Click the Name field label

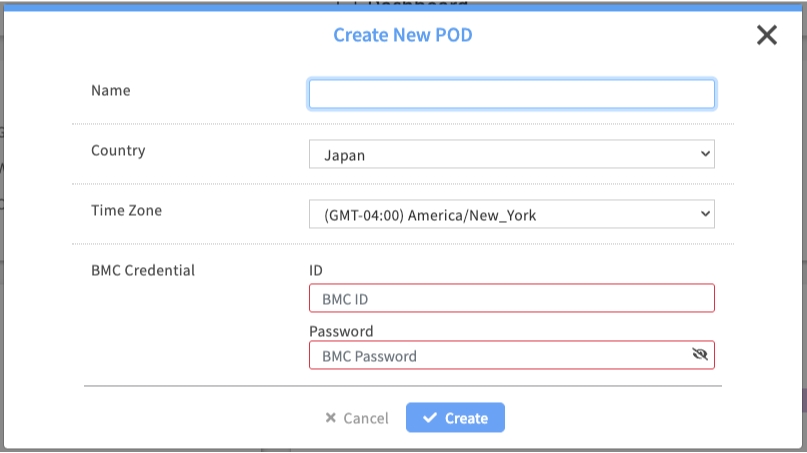click(111, 90)
